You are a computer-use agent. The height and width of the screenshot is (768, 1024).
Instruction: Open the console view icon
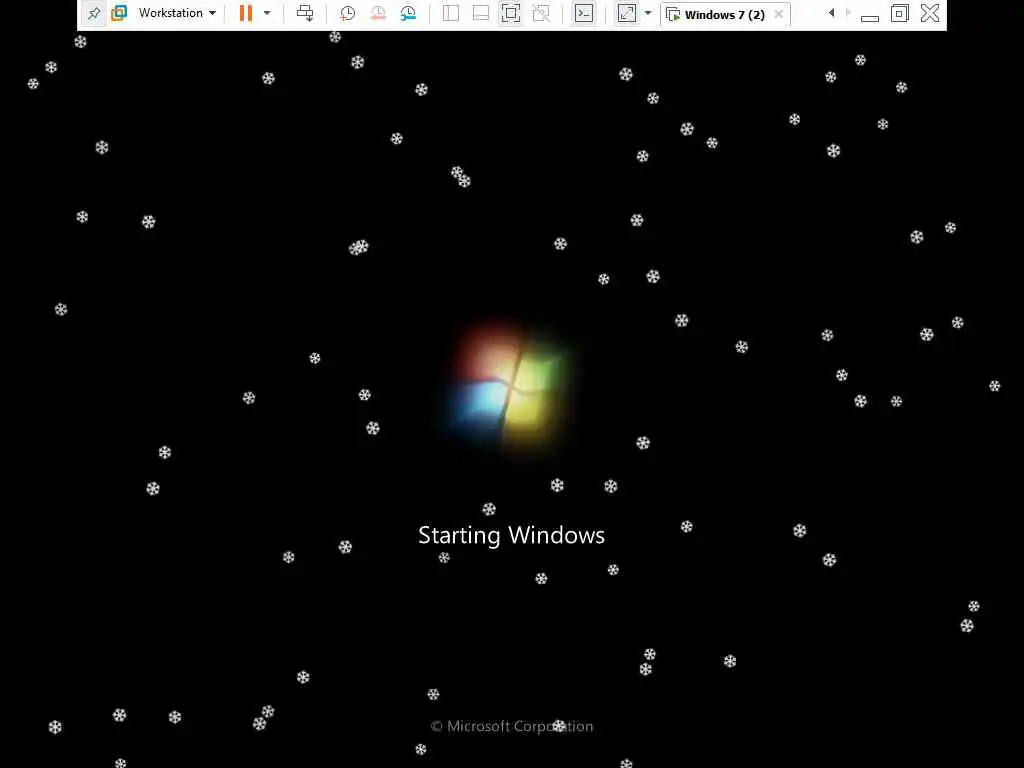tap(584, 13)
